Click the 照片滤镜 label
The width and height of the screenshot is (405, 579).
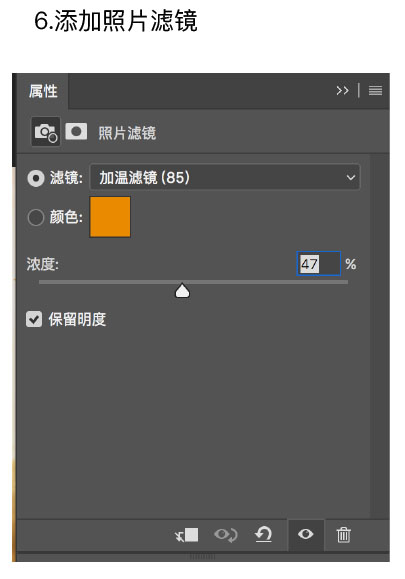point(127,133)
